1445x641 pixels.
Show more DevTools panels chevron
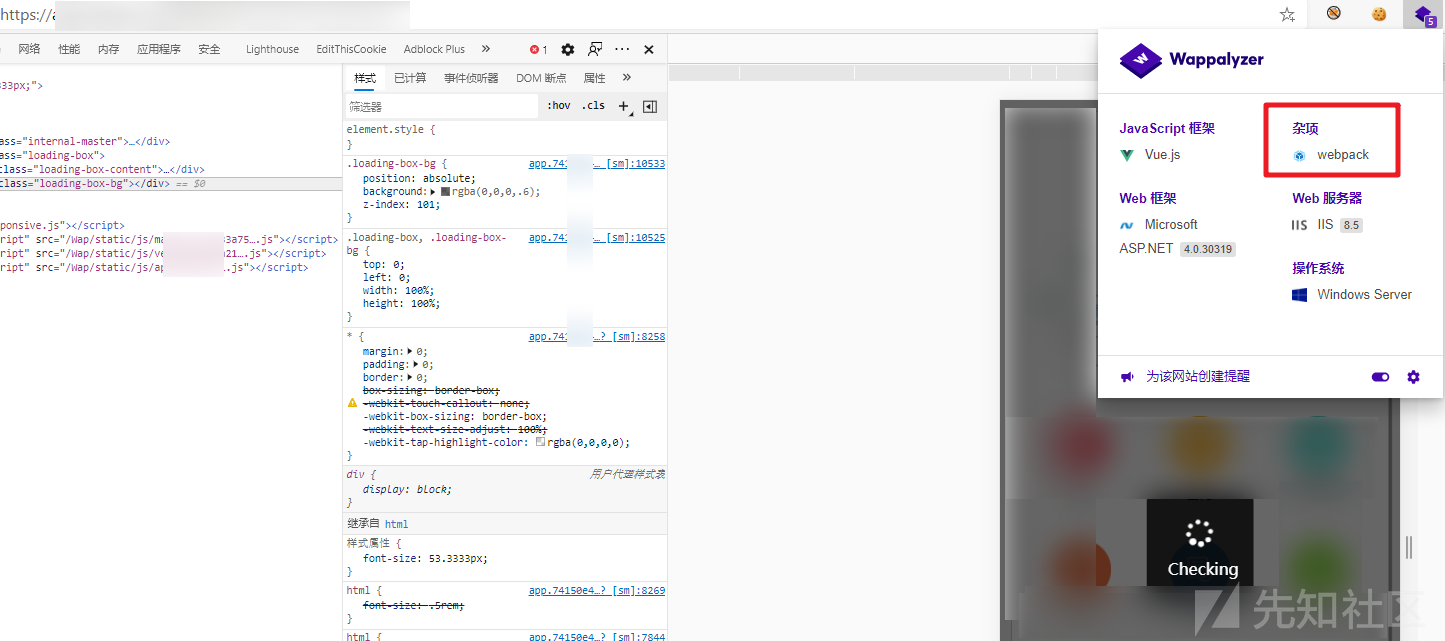pyautogui.click(x=486, y=49)
